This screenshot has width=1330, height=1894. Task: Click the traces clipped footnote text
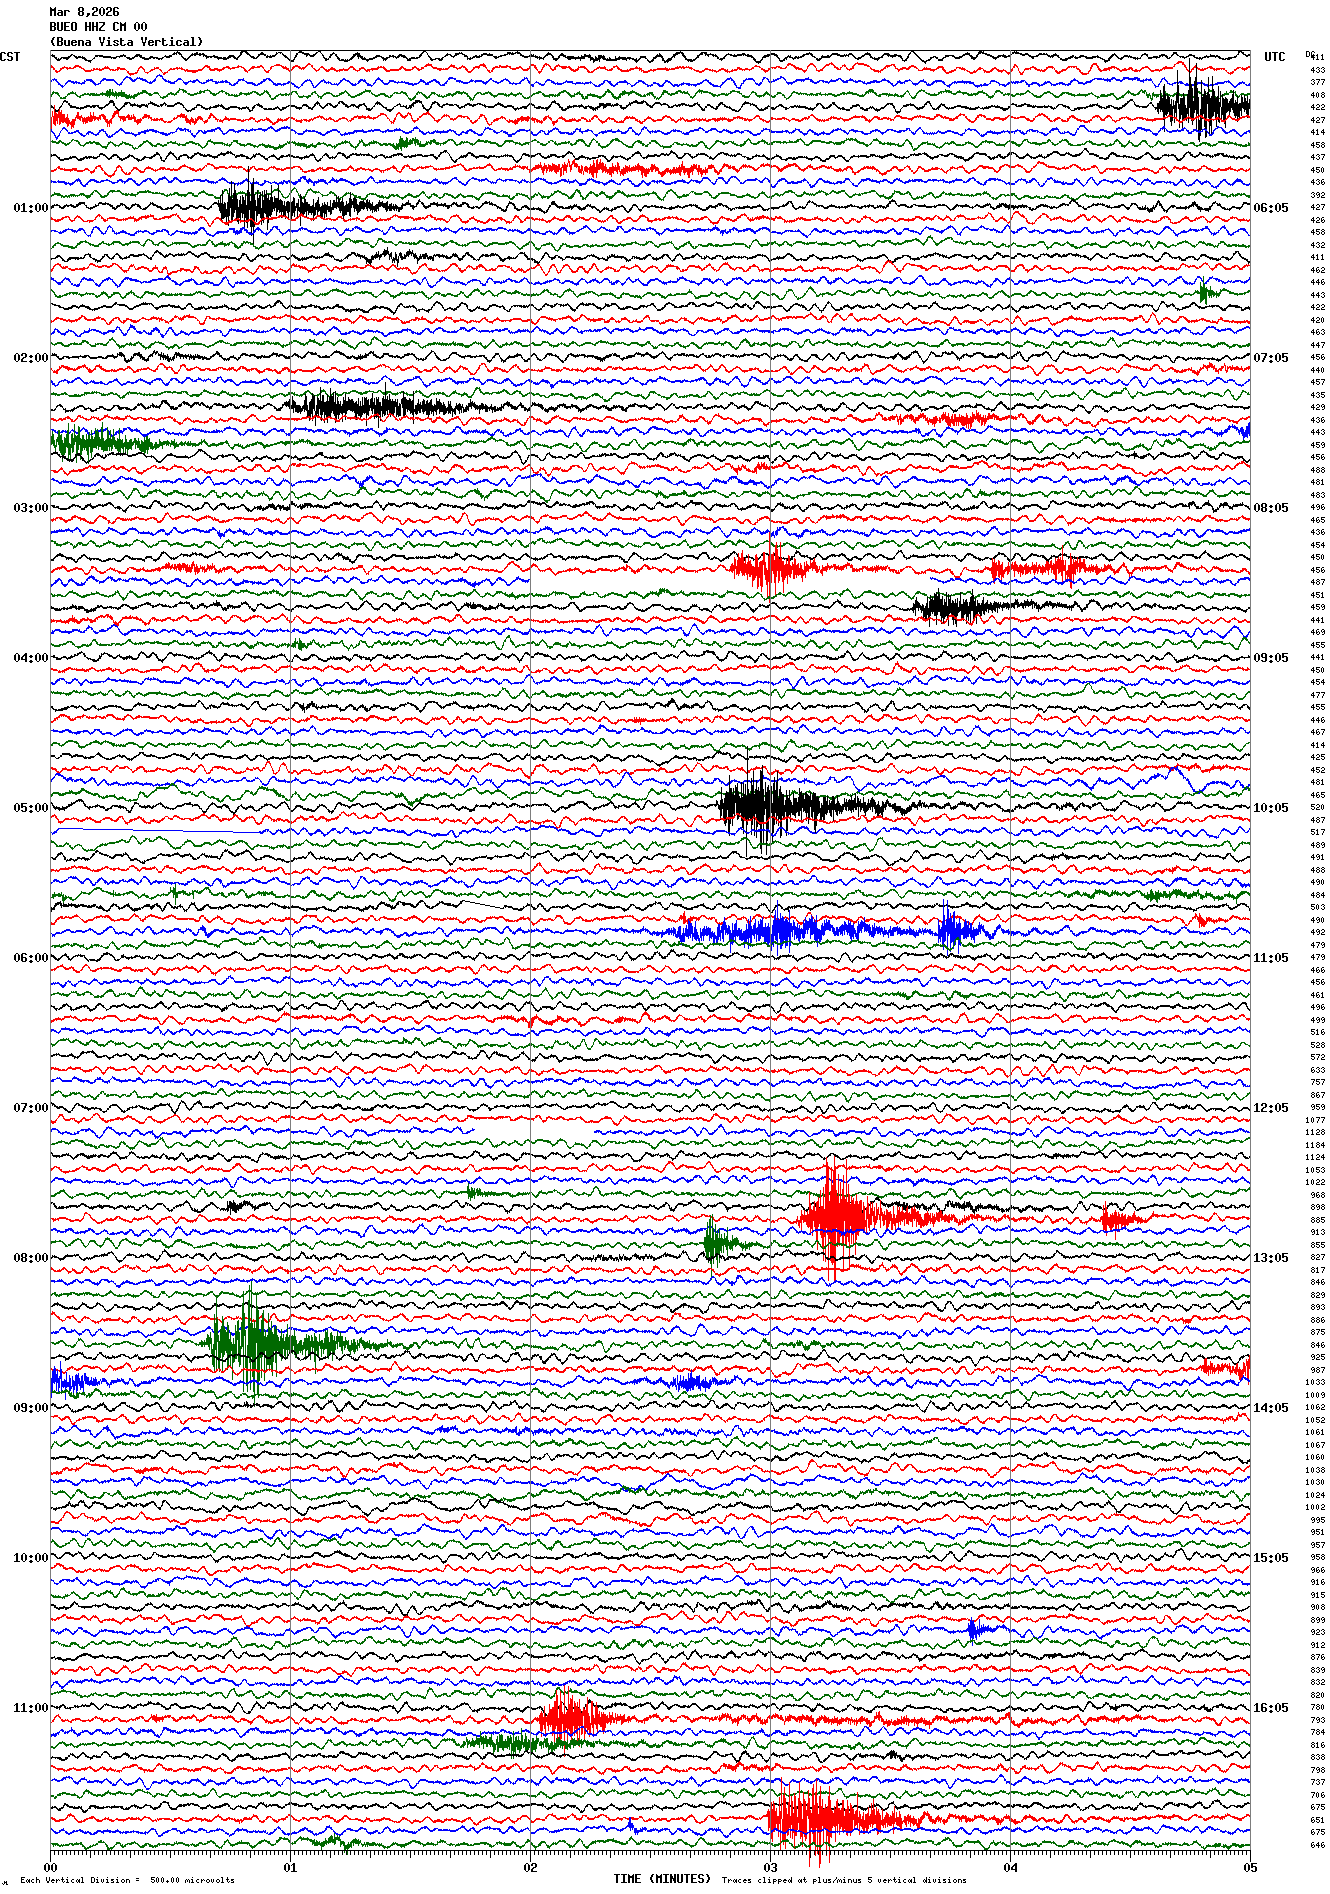point(844,1880)
